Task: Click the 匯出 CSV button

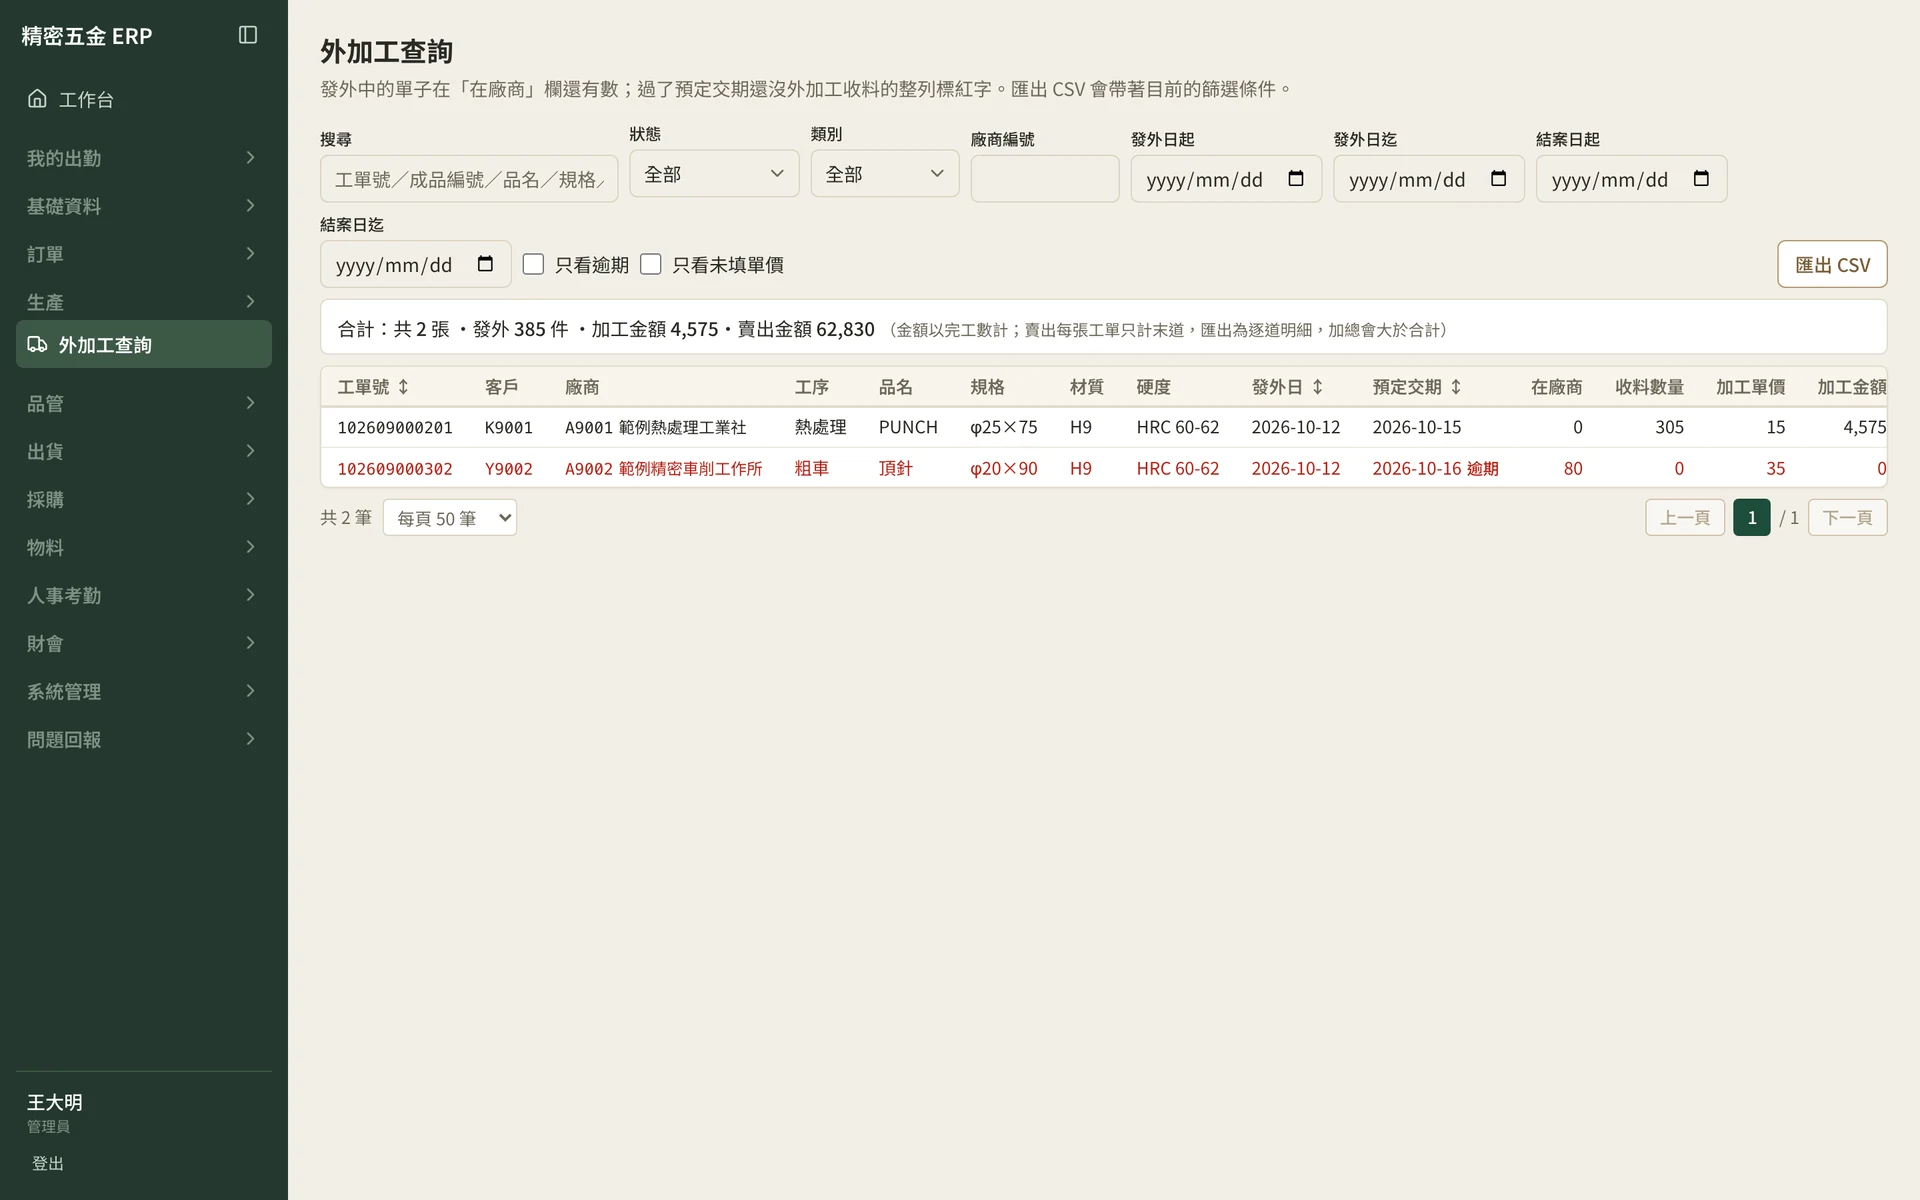Action: [1832, 264]
